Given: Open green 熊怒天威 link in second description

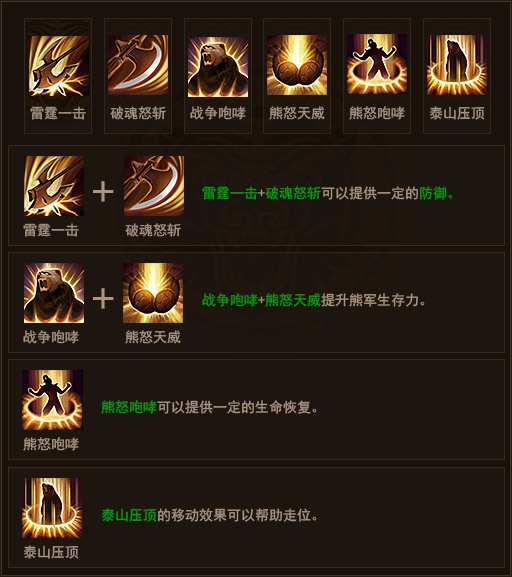Looking at the screenshot, I should (293, 300).
